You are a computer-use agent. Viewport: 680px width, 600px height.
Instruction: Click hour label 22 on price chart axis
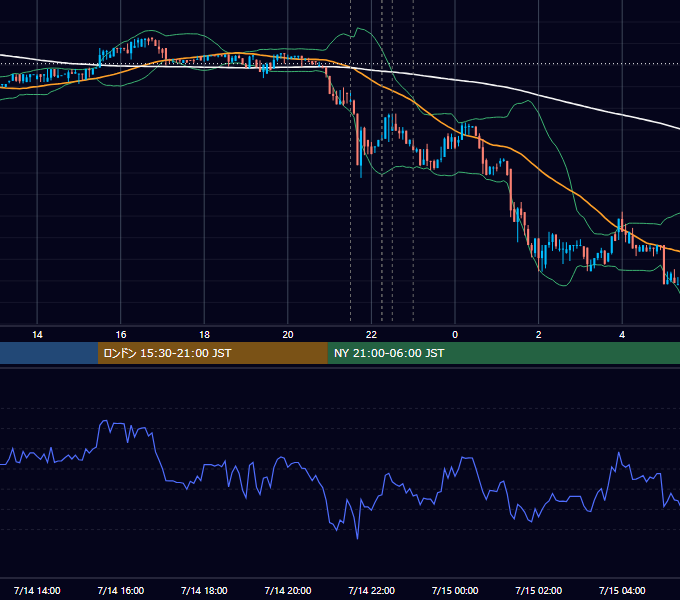pos(372,335)
